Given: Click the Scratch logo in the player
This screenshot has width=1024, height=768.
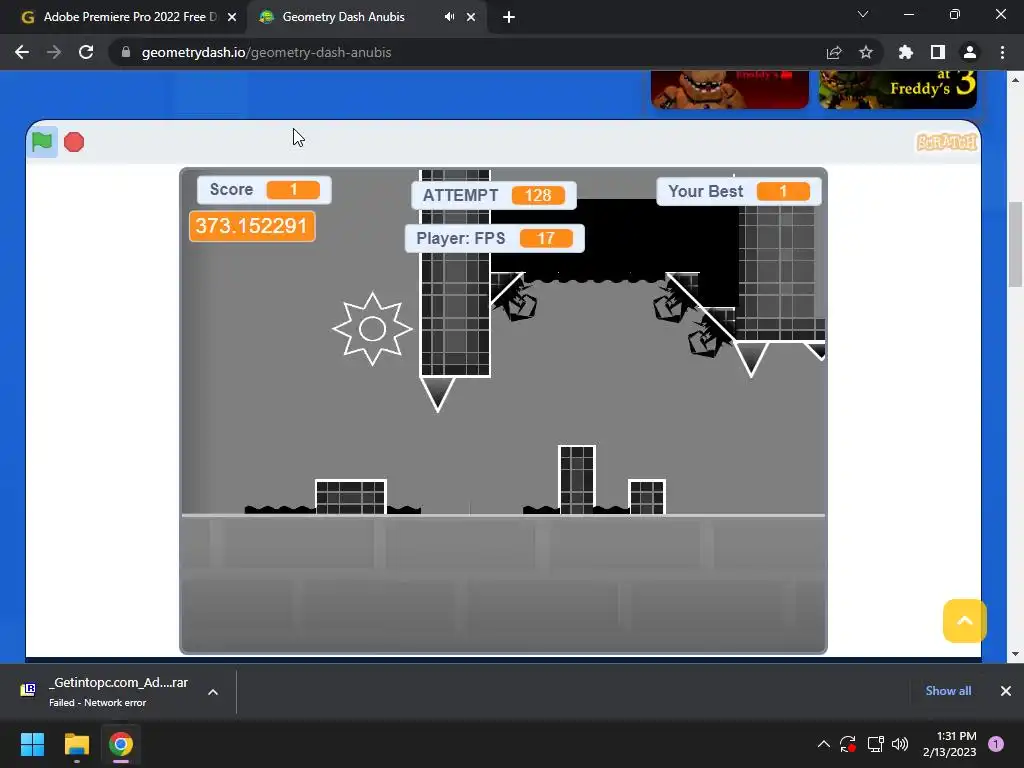Looking at the screenshot, I should pos(946,142).
